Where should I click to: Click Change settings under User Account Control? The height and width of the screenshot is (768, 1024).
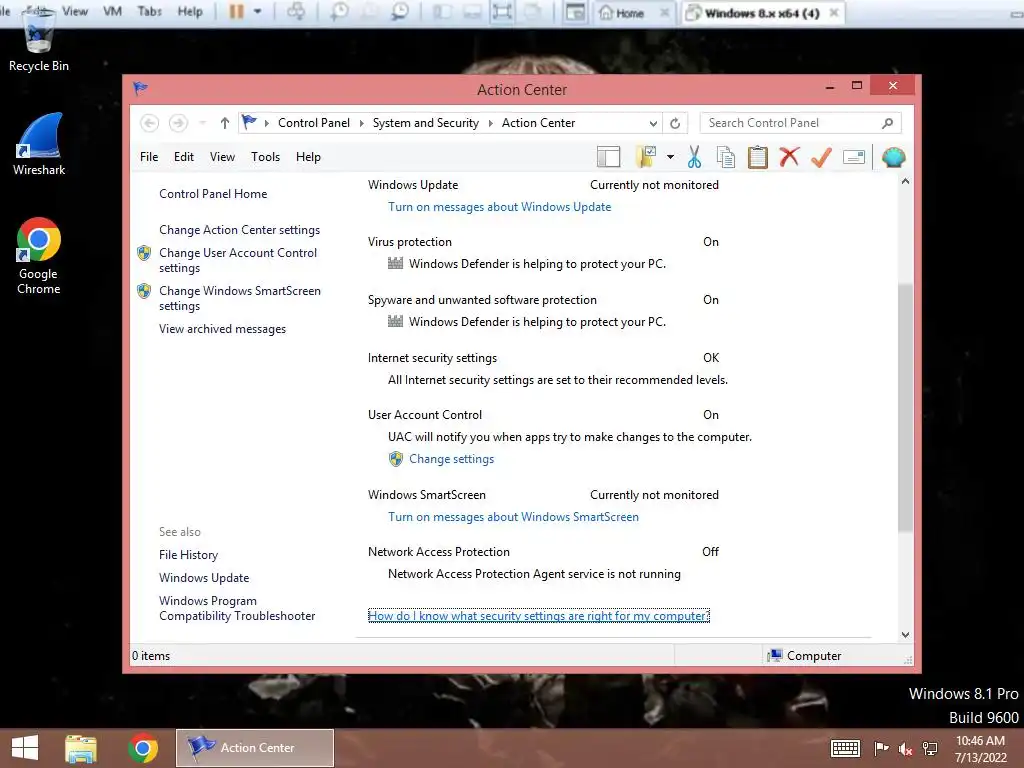click(451, 459)
